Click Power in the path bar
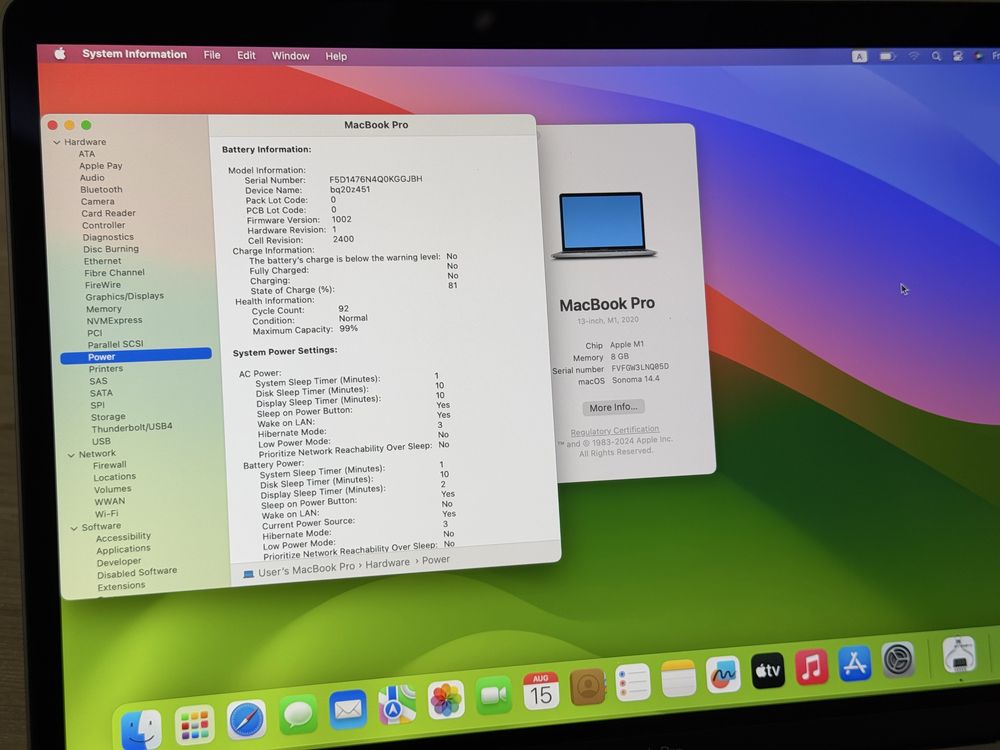Image resolution: width=1000 pixels, height=750 pixels. (x=436, y=559)
